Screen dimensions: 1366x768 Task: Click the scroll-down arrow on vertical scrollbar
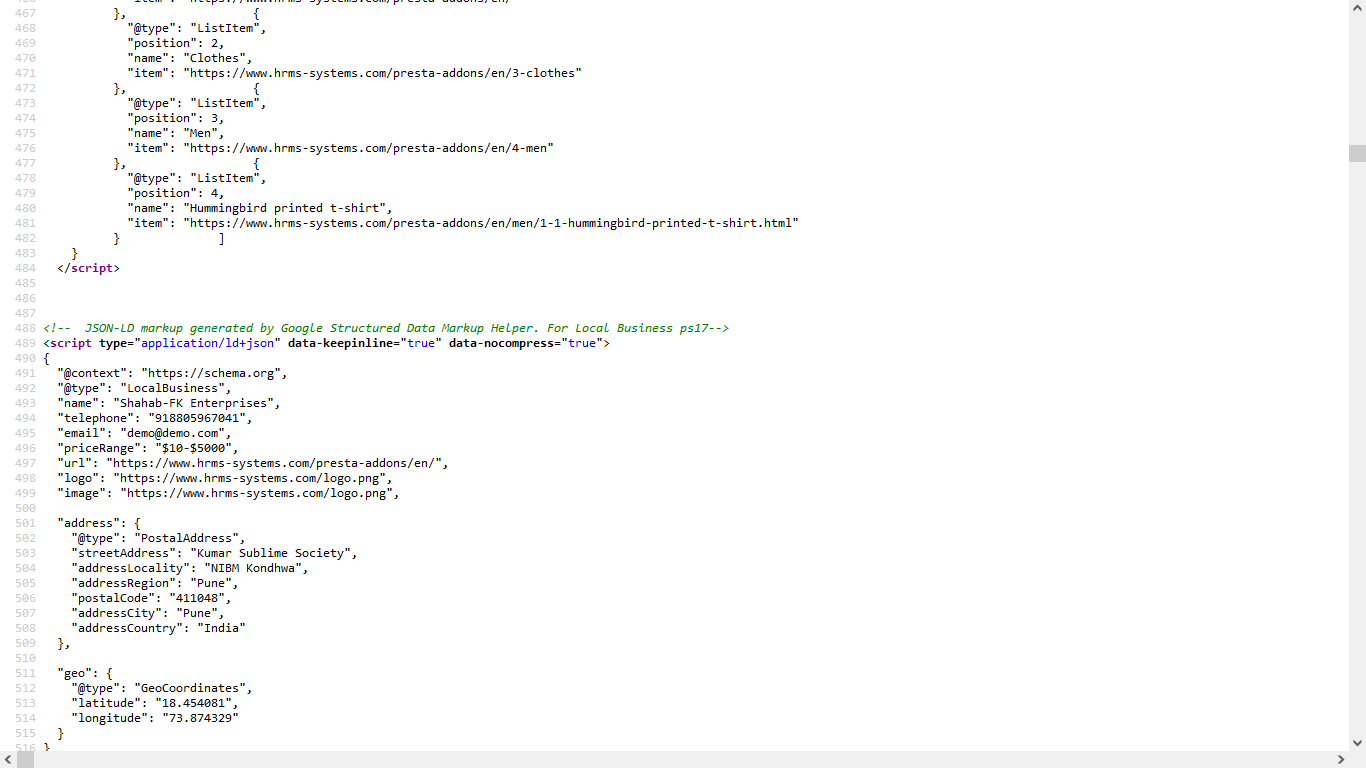(1357, 743)
